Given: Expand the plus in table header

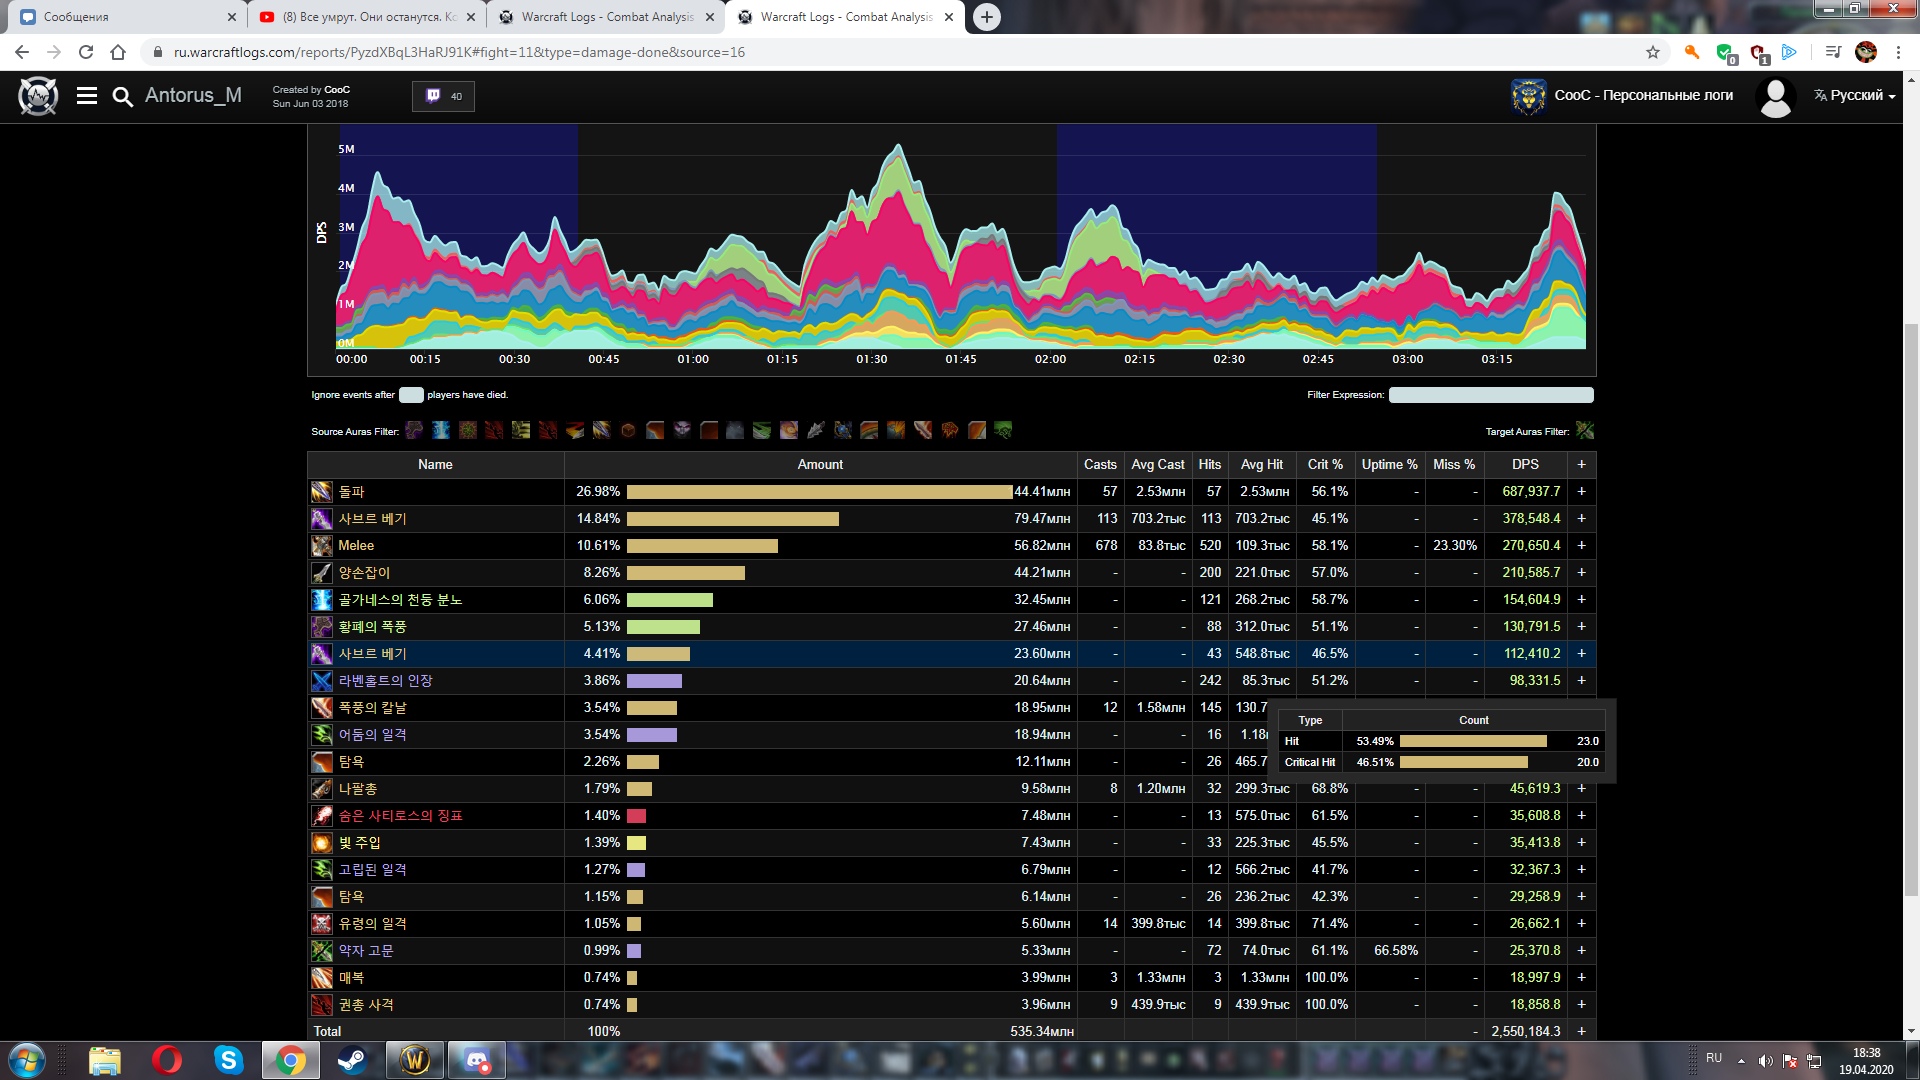Looking at the screenshot, I should (1581, 464).
